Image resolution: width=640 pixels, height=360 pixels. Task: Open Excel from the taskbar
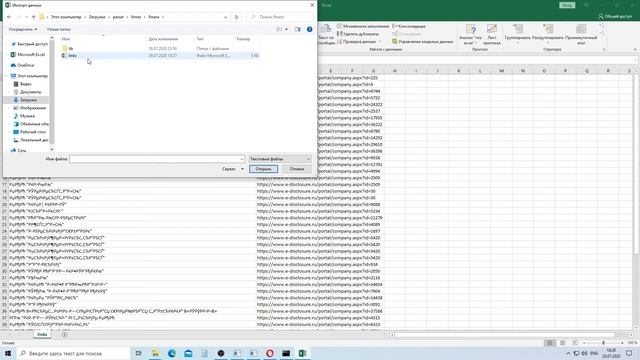click(302, 353)
